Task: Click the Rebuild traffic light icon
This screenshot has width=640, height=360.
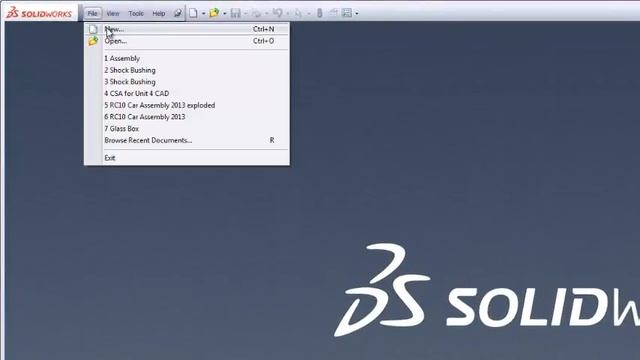Action: pos(320,13)
